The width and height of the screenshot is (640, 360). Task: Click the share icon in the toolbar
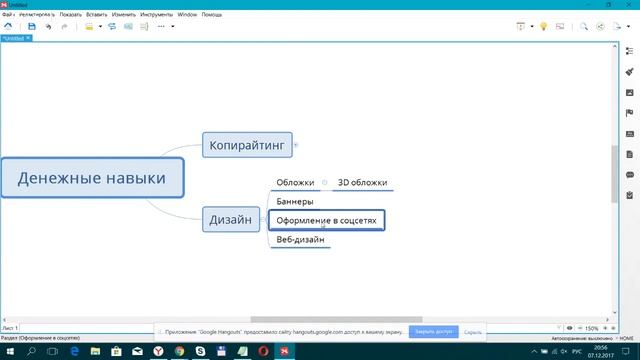tap(600, 27)
